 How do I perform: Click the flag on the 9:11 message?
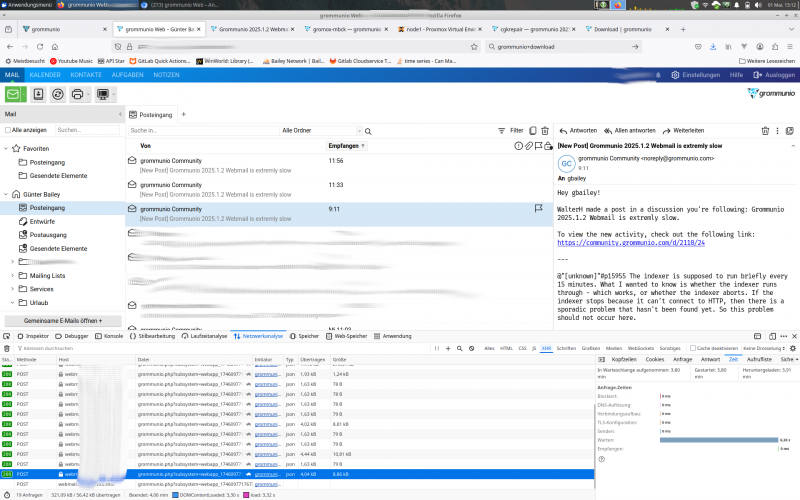[538, 209]
